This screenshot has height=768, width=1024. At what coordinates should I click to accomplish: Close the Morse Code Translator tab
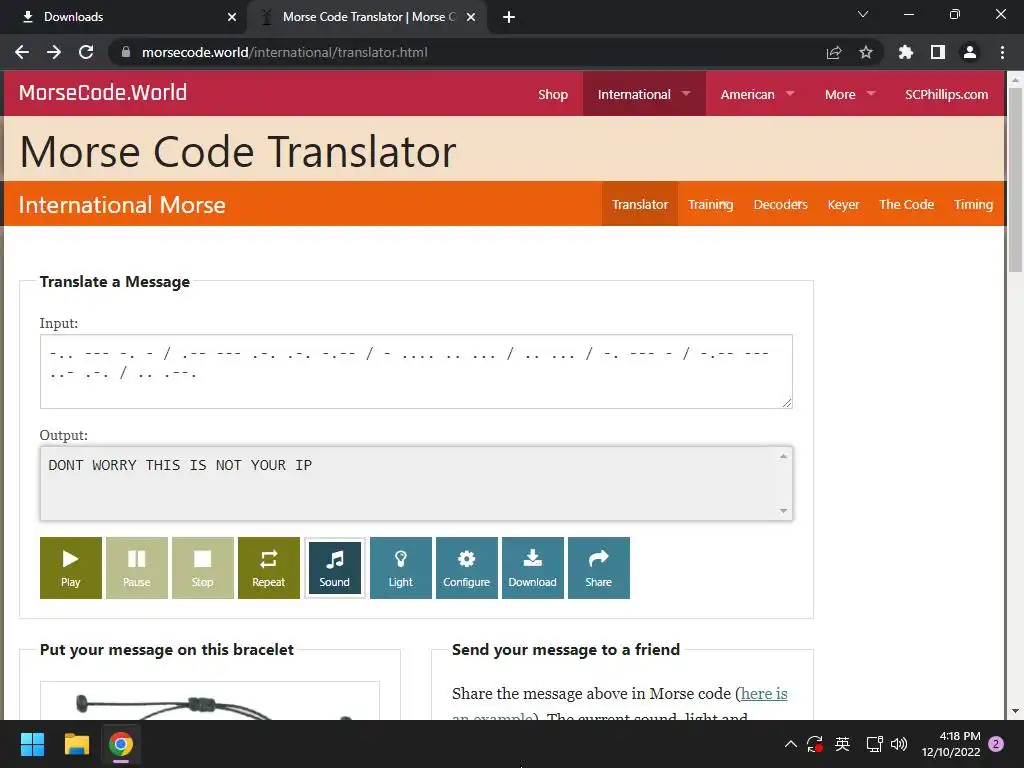click(471, 17)
